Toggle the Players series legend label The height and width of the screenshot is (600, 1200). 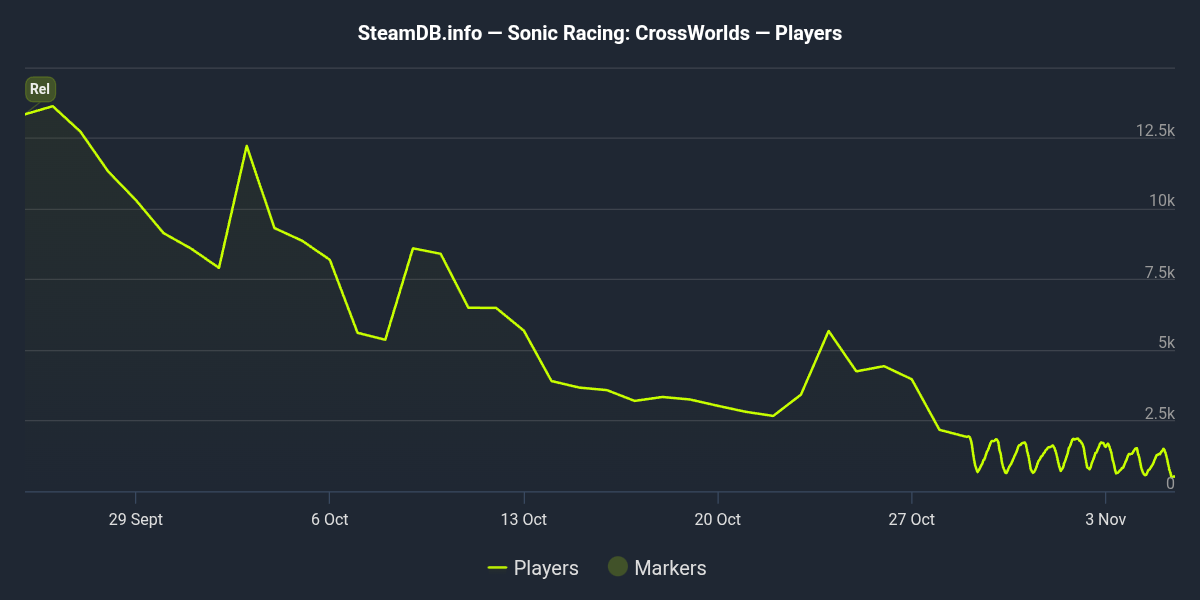[546, 568]
